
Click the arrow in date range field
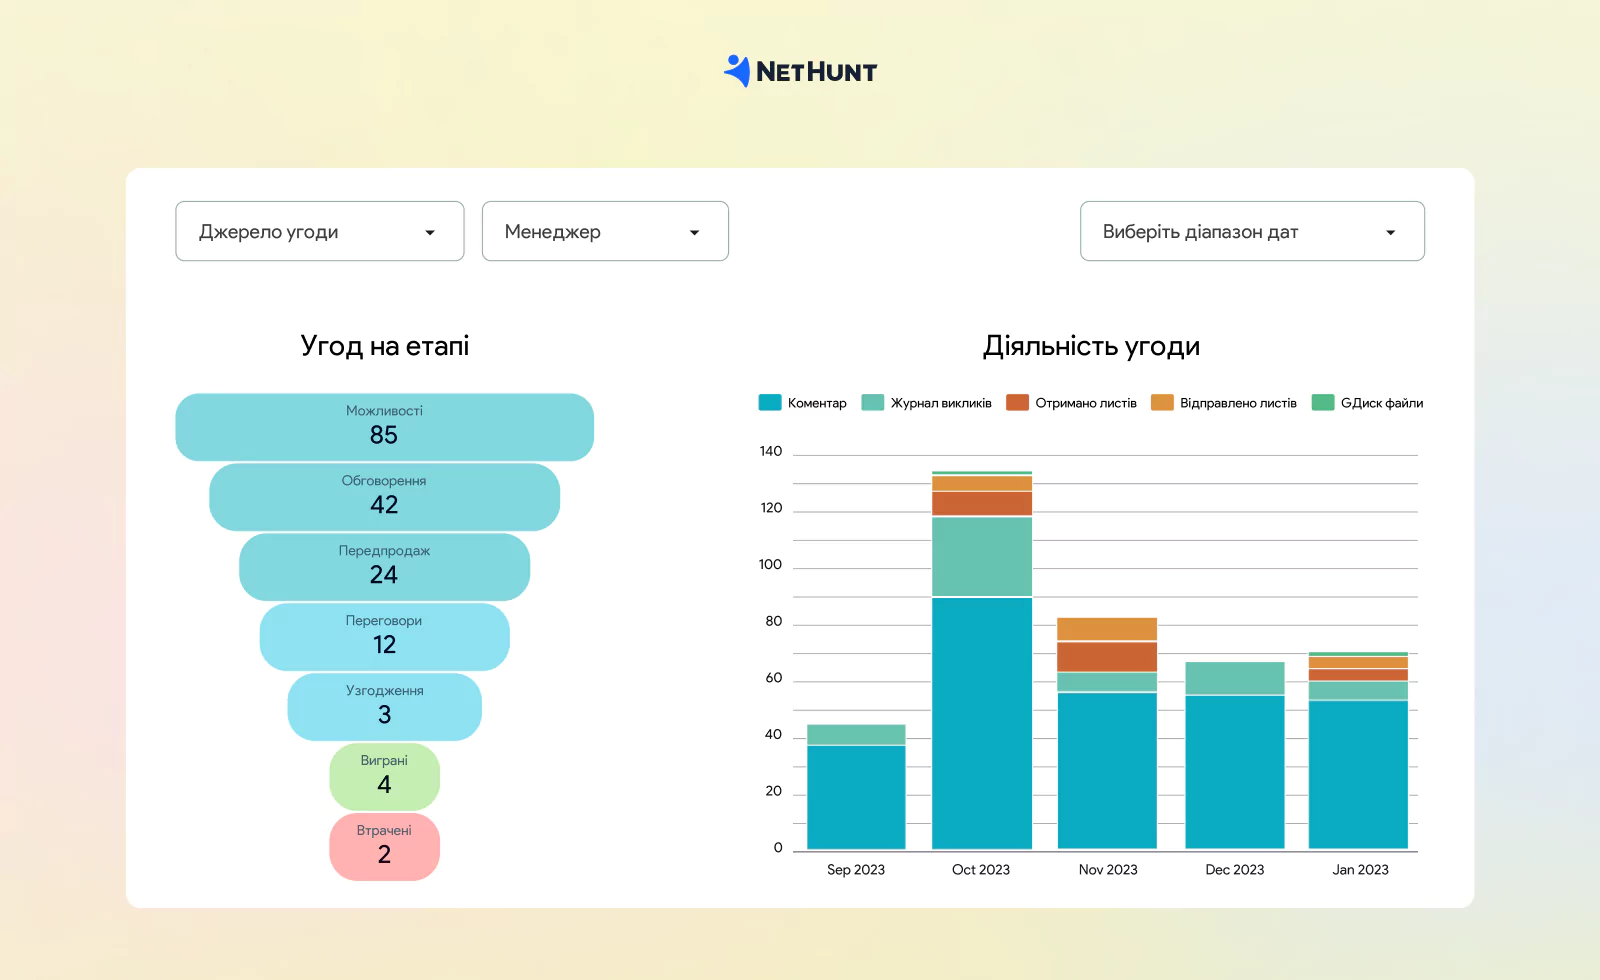pyautogui.click(x=1390, y=233)
